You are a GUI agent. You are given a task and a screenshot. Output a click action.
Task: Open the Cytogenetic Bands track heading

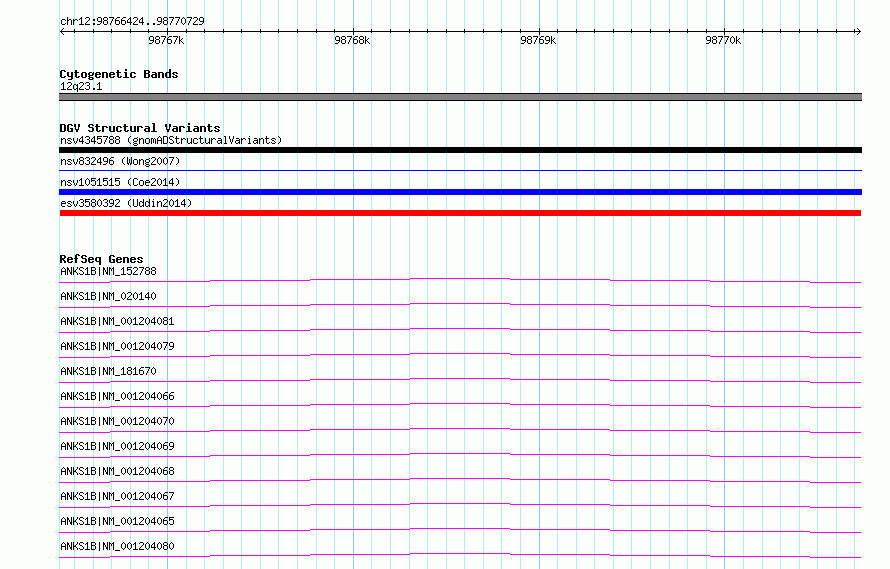[119, 74]
